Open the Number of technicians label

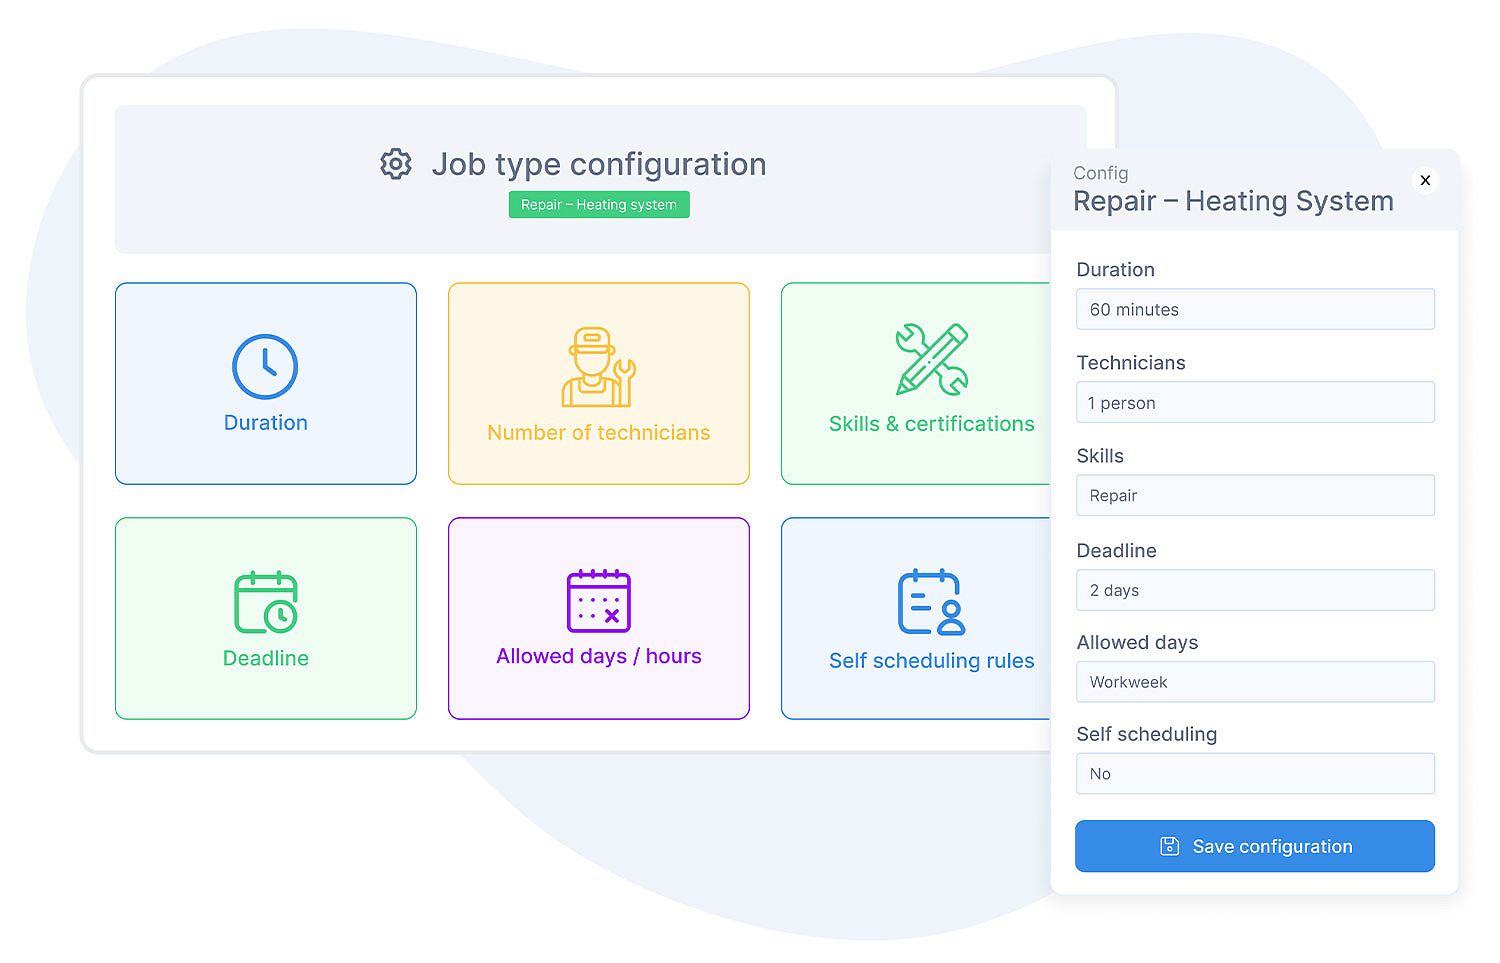[598, 433]
